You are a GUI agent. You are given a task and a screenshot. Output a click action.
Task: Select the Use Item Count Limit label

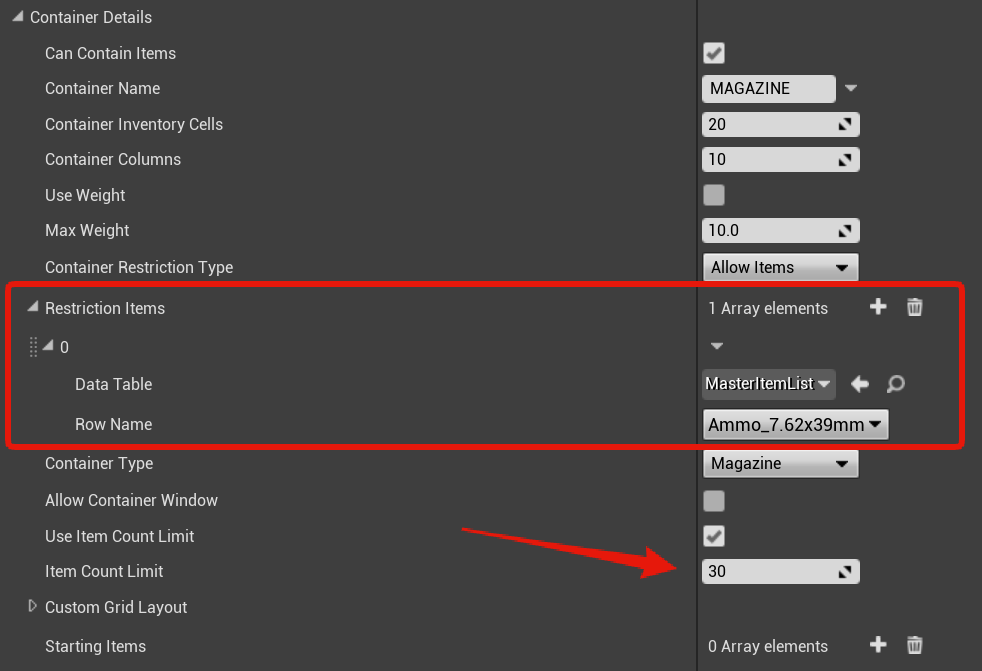coord(120,536)
